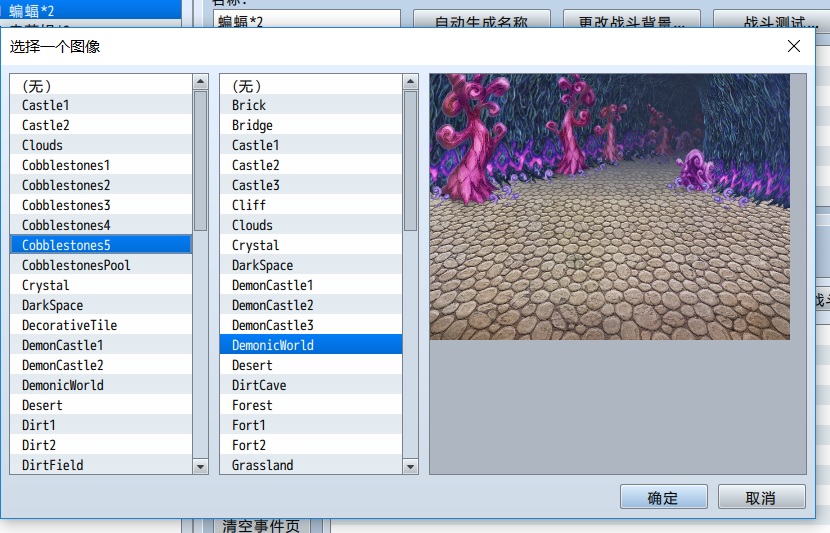The height and width of the screenshot is (533, 830).
Task: Click the 蝙蝠*2 name field in background window
Action: [307, 19]
